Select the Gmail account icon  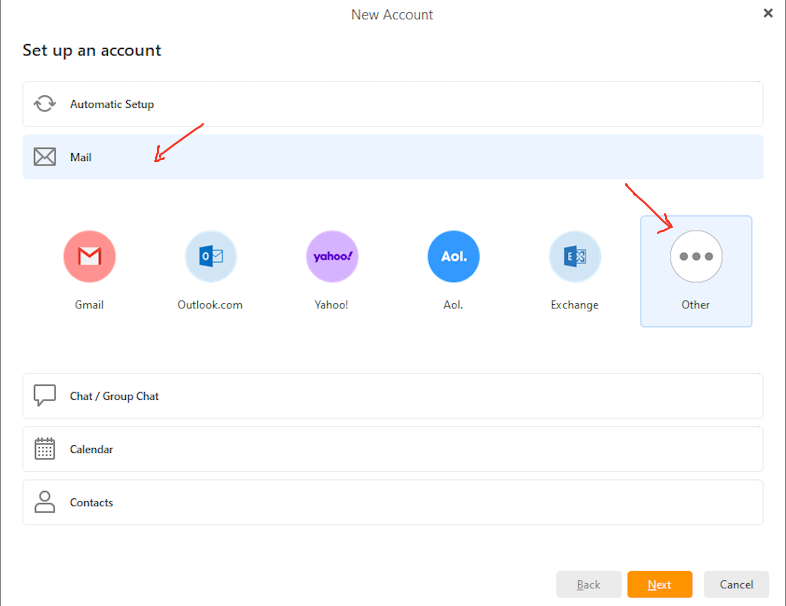[89, 256]
